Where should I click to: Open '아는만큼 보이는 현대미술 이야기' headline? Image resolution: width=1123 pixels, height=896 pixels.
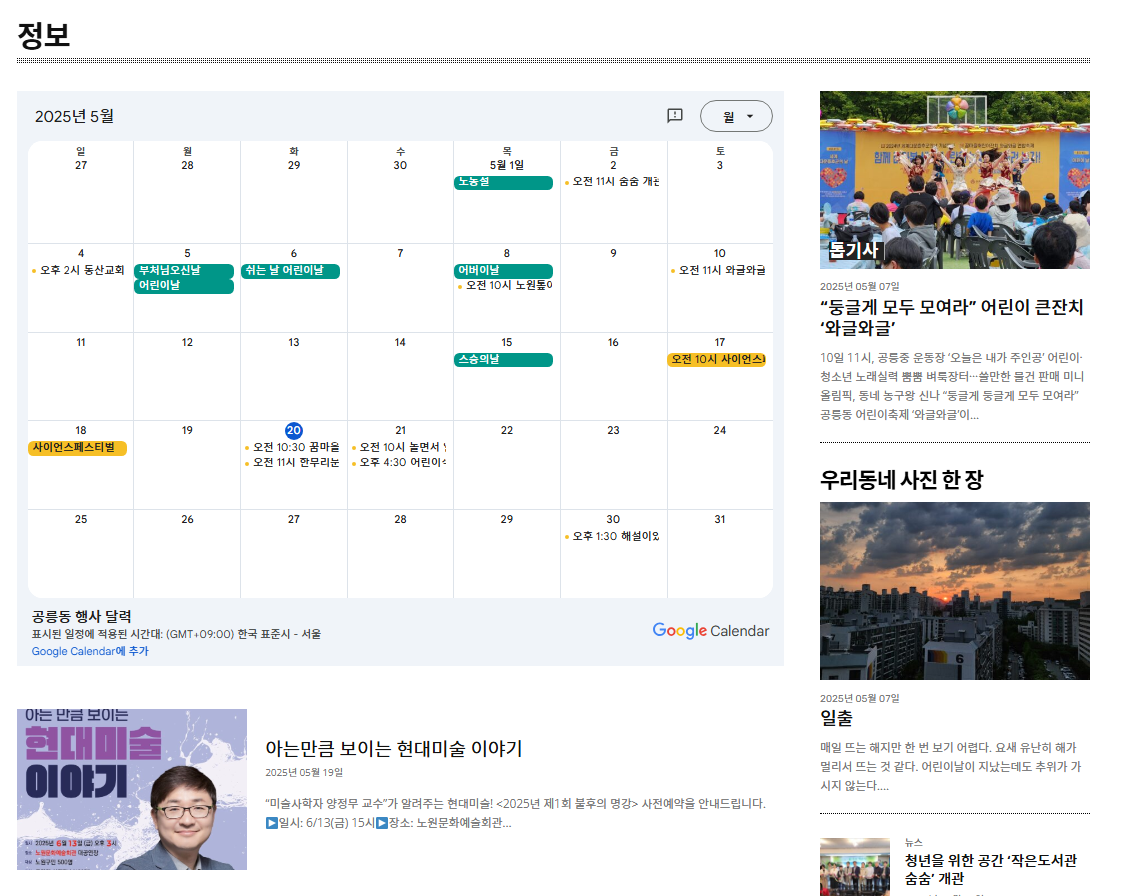(394, 749)
